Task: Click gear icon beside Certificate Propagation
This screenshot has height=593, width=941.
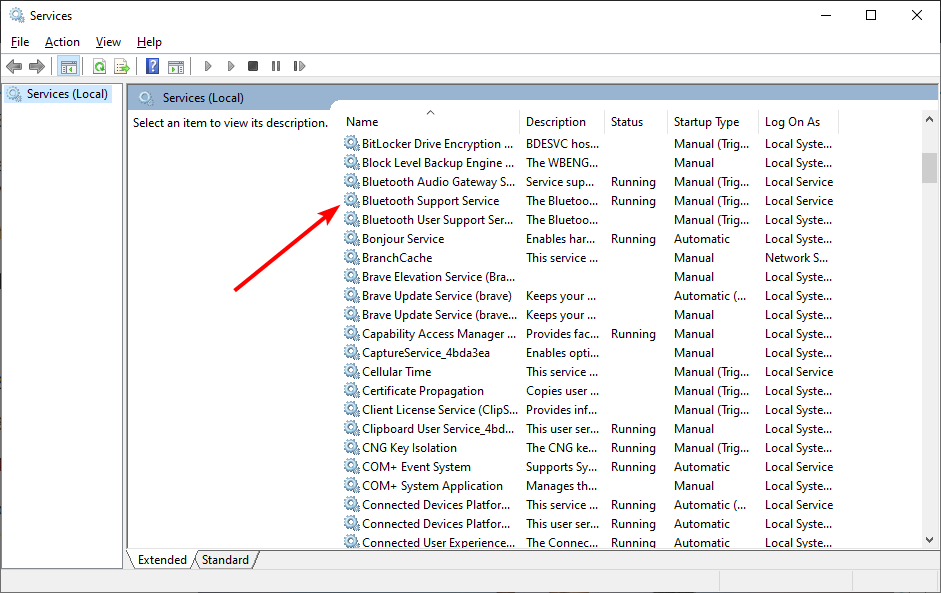Action: [352, 391]
